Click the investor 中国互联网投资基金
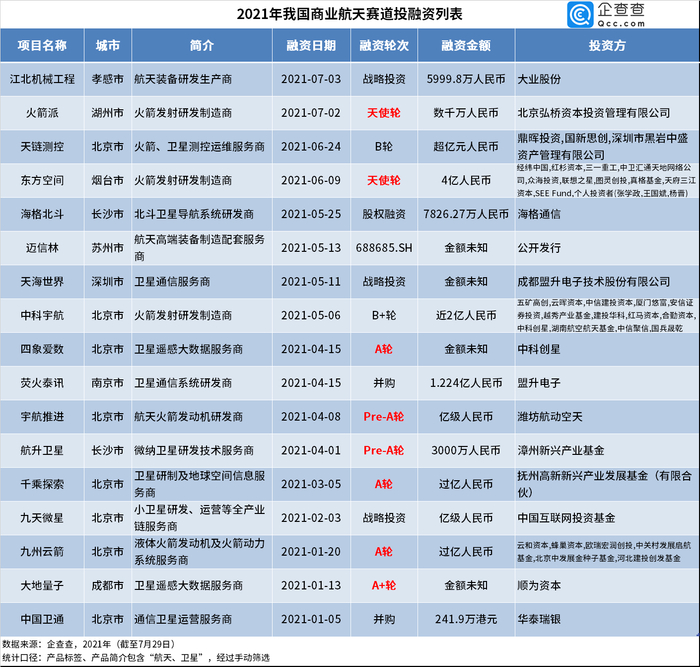700x667 pixels. (x=566, y=518)
